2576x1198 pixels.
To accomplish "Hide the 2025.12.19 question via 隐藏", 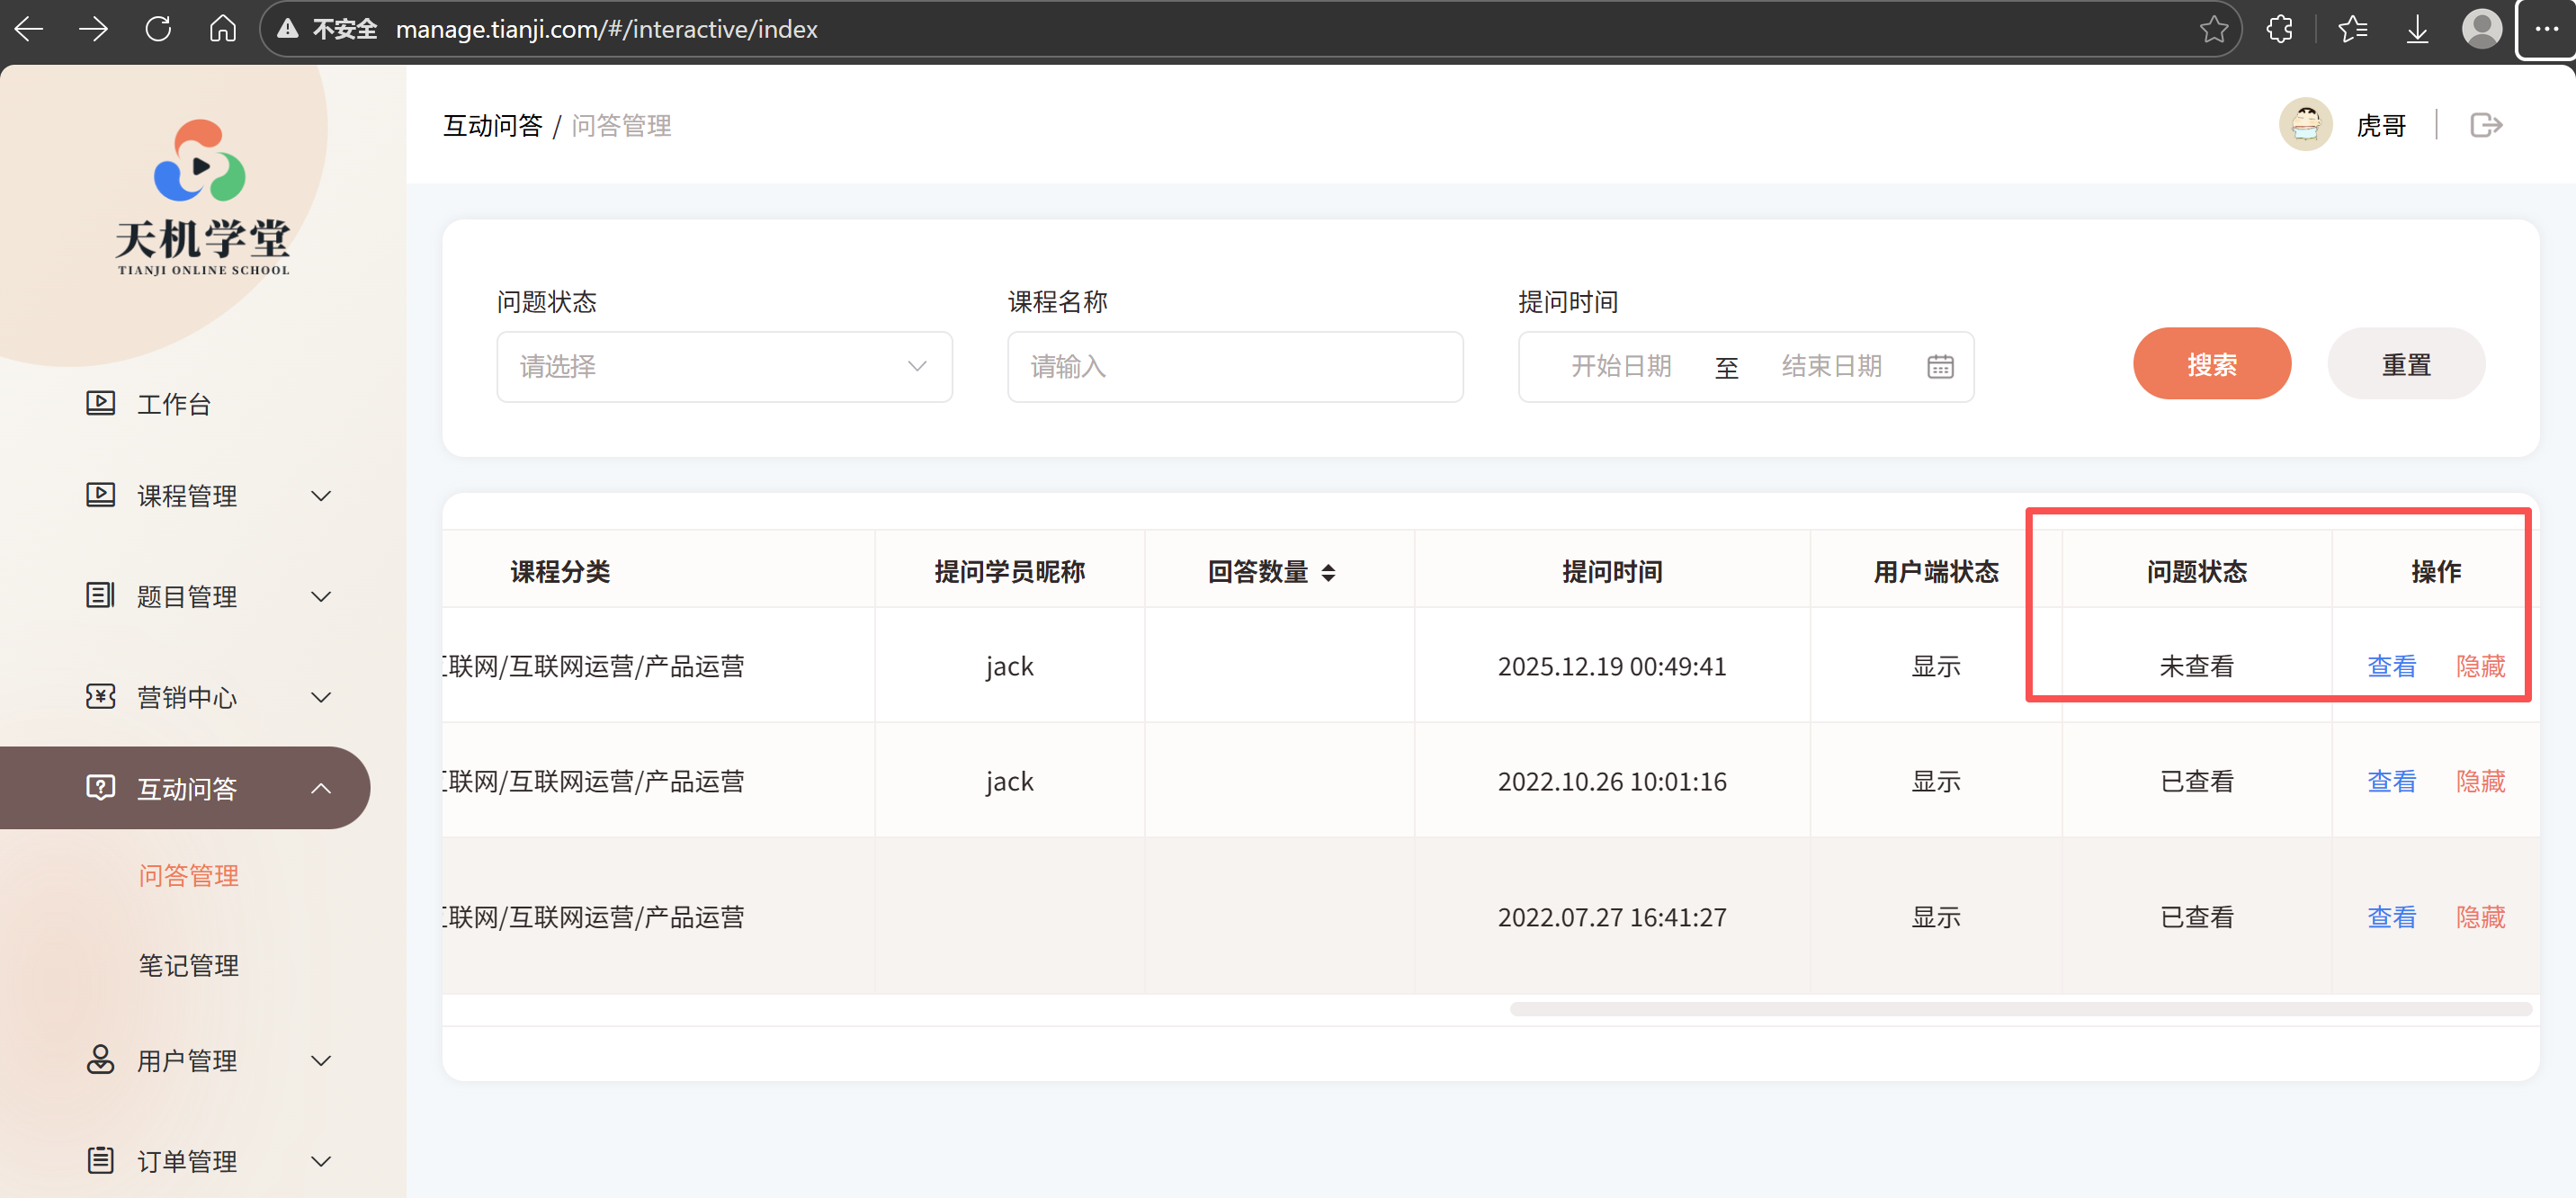I will click(x=2480, y=666).
